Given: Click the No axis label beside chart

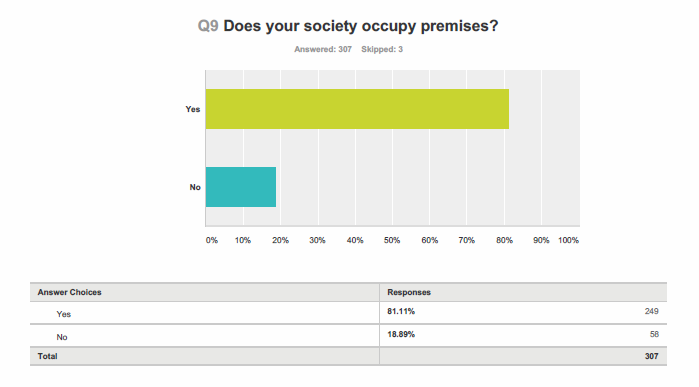Looking at the screenshot, I should click(195, 187).
